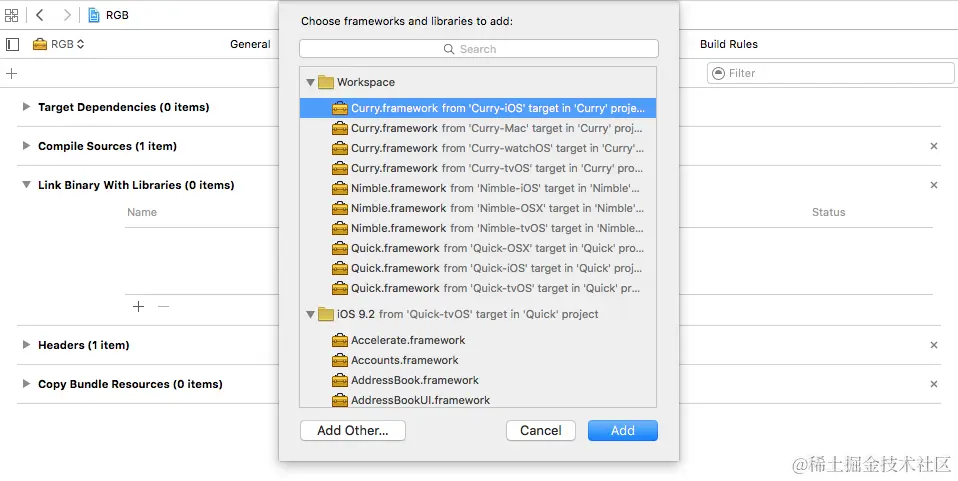This screenshot has width=958, height=481.
Task: Switch to the Build Rules tab
Action: tap(729, 44)
